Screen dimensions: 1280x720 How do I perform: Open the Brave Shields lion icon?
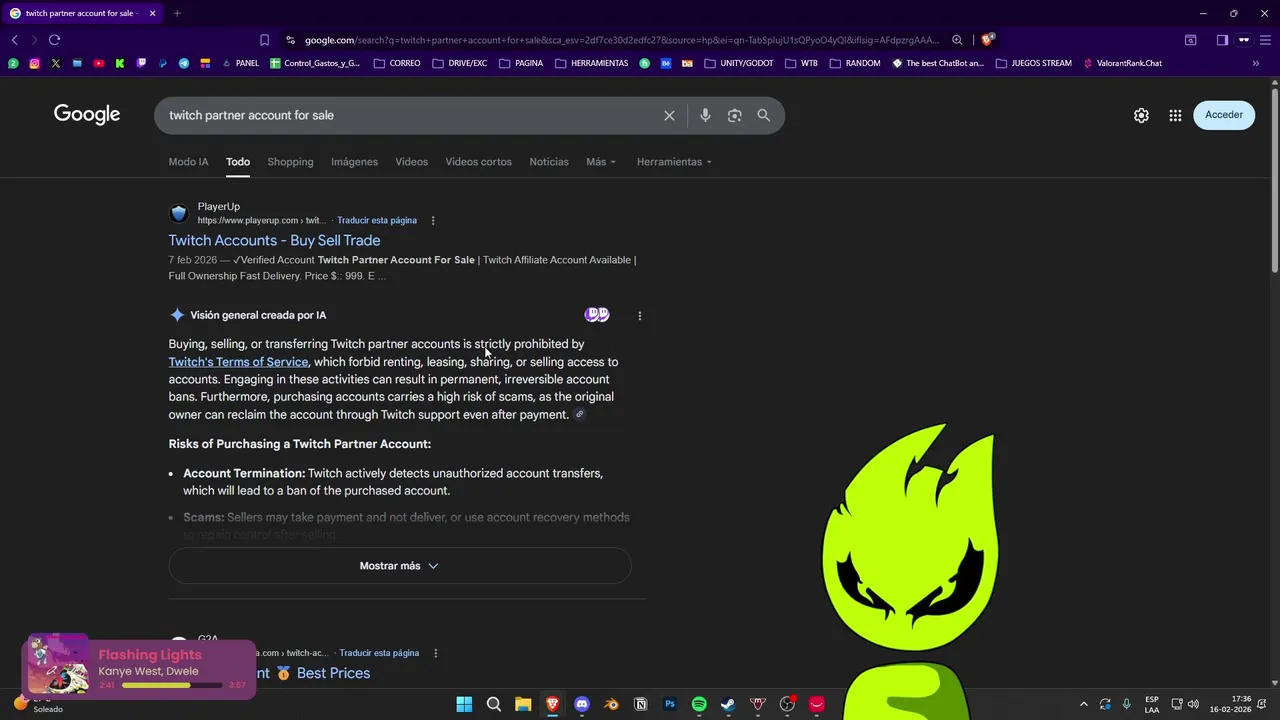[987, 40]
